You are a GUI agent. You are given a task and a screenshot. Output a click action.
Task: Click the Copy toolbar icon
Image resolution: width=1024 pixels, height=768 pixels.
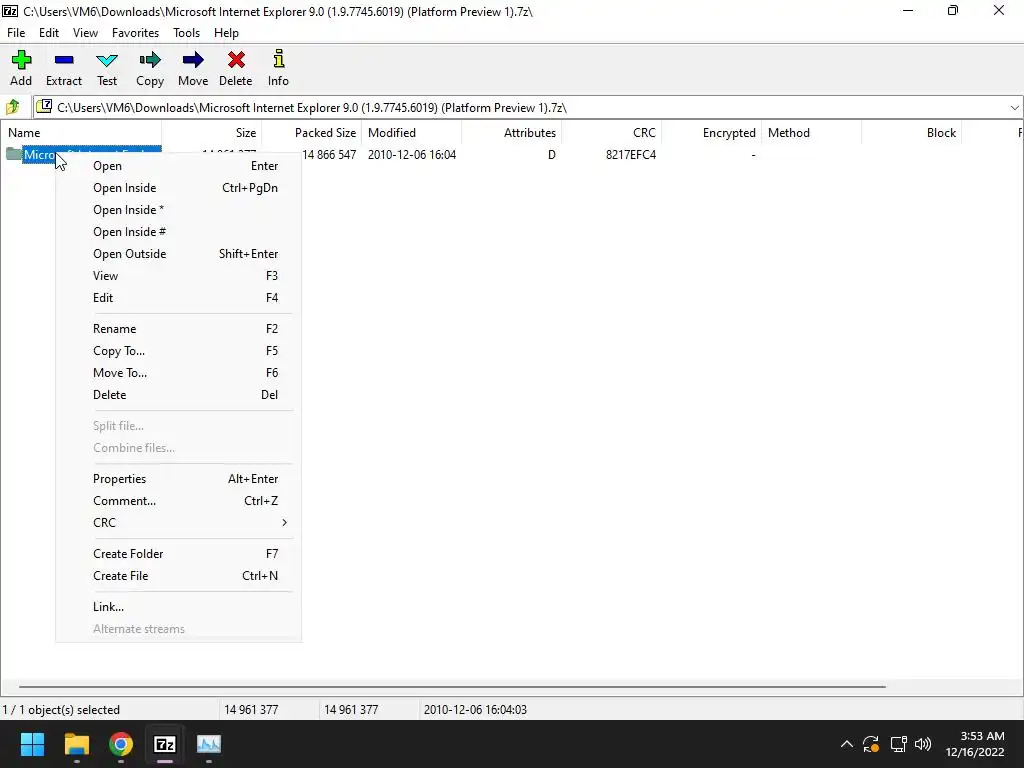point(150,68)
